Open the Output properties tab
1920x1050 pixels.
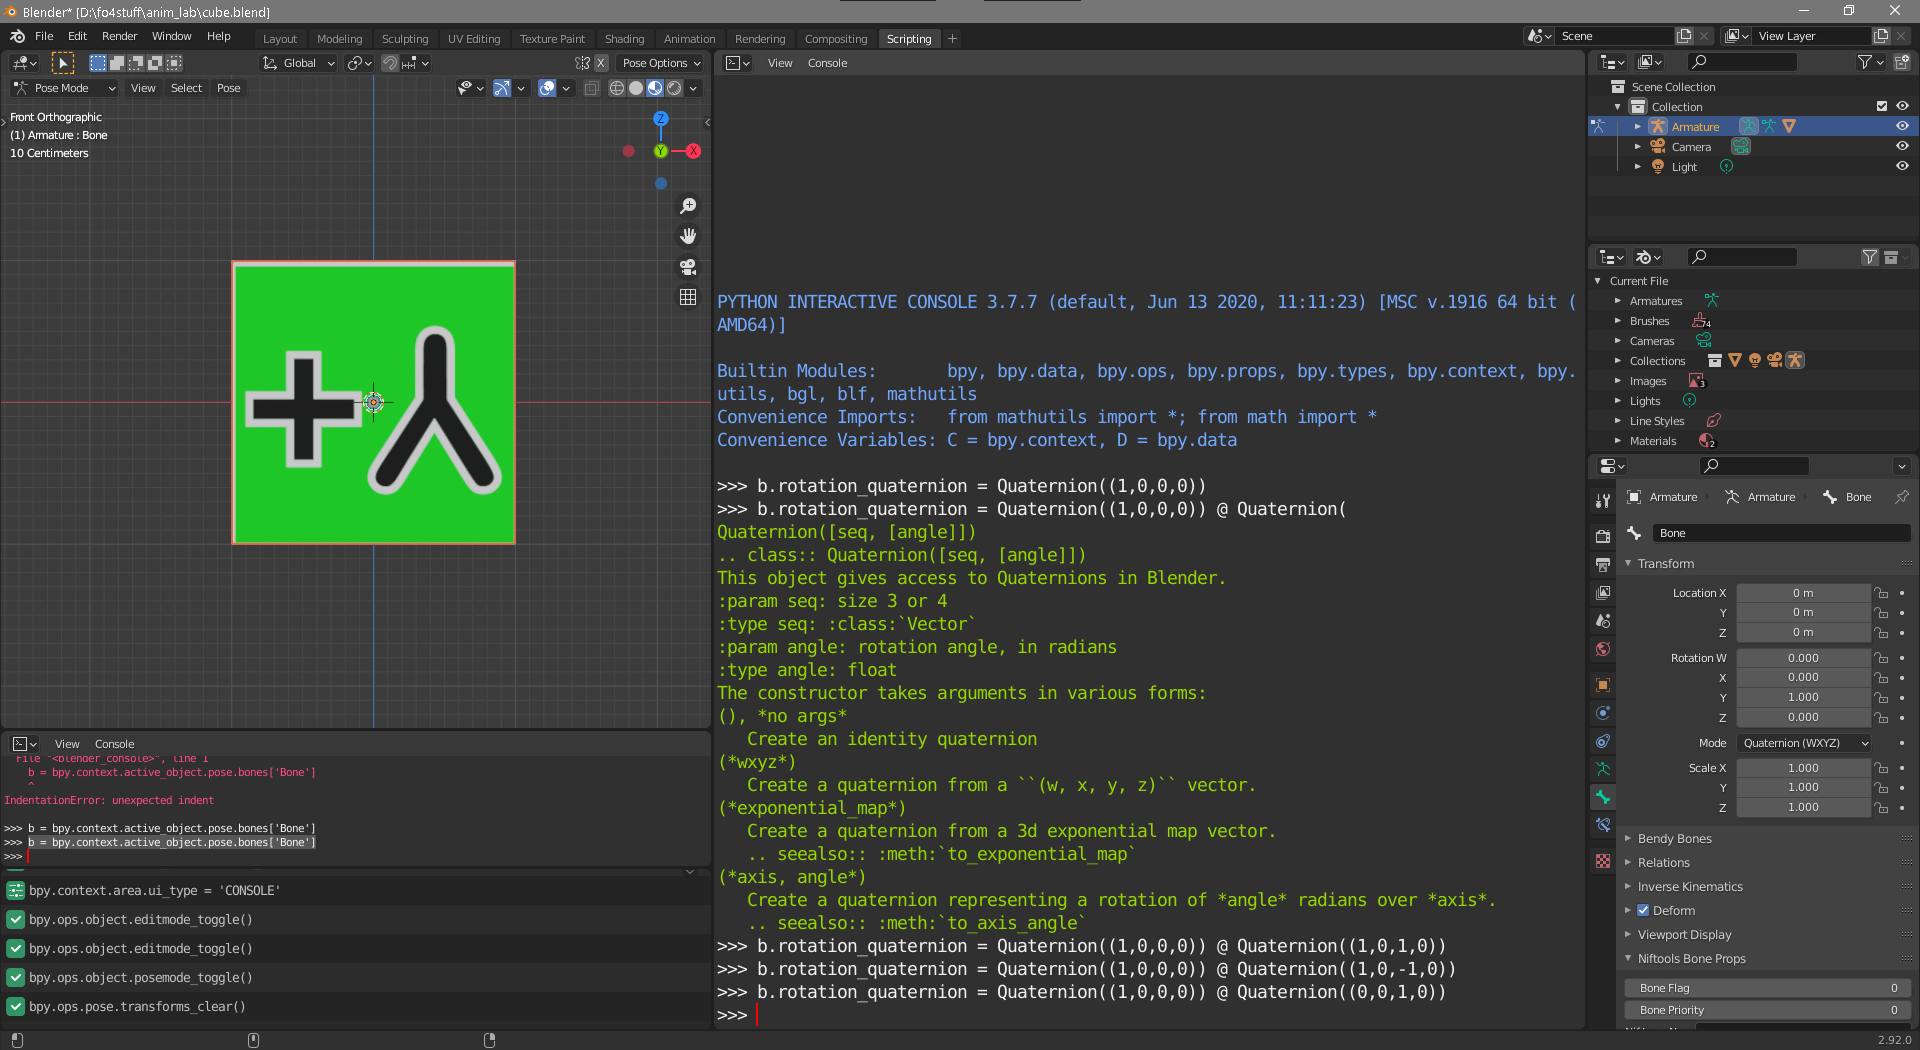1603,564
